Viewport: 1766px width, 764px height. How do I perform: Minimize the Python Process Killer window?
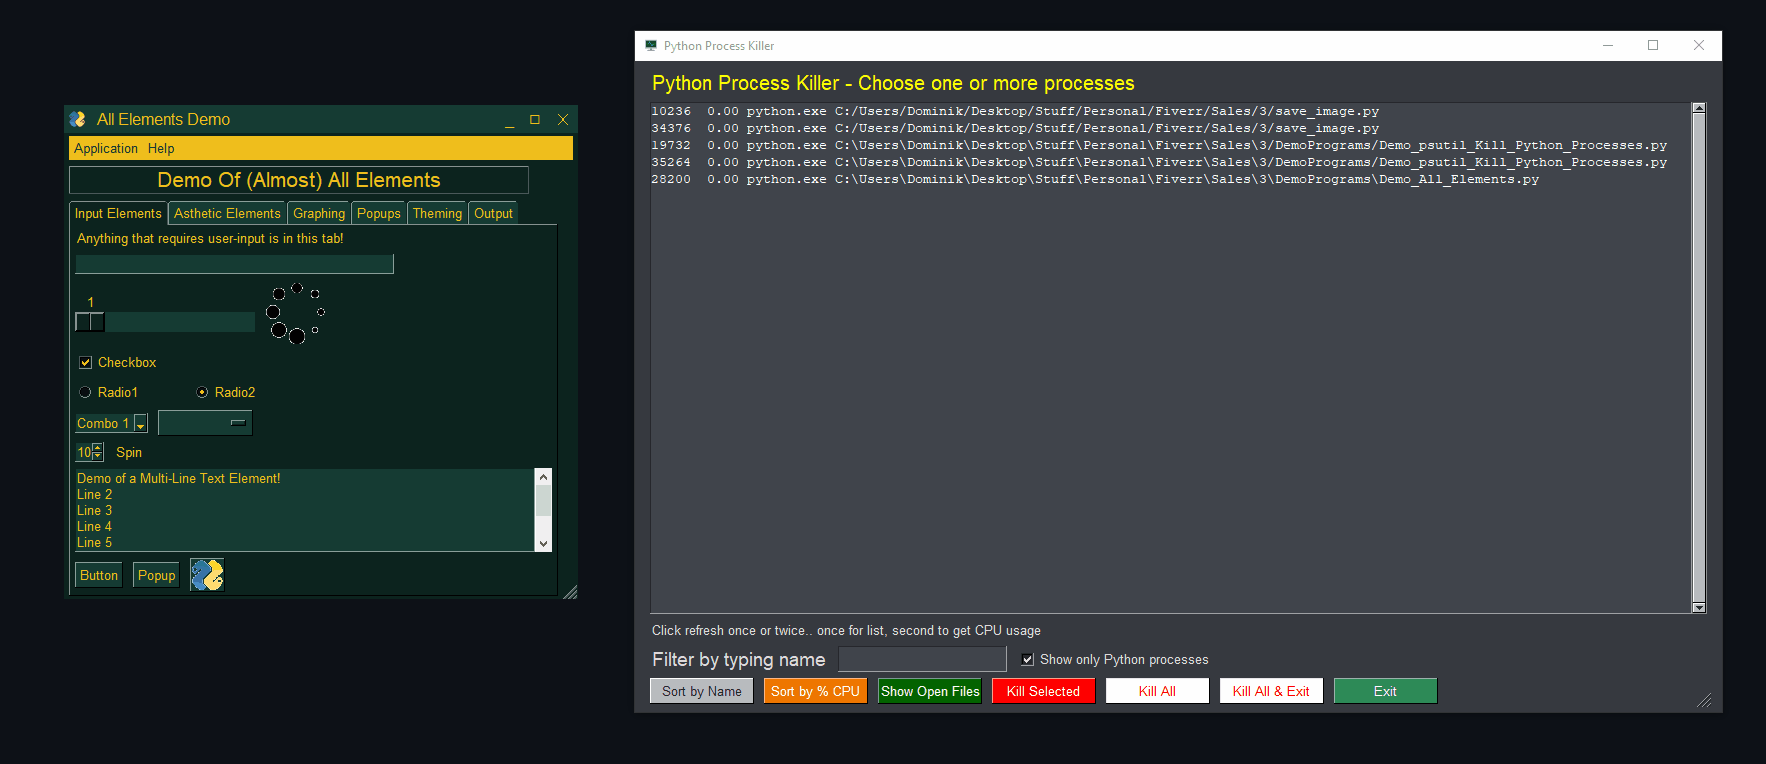[1608, 46]
